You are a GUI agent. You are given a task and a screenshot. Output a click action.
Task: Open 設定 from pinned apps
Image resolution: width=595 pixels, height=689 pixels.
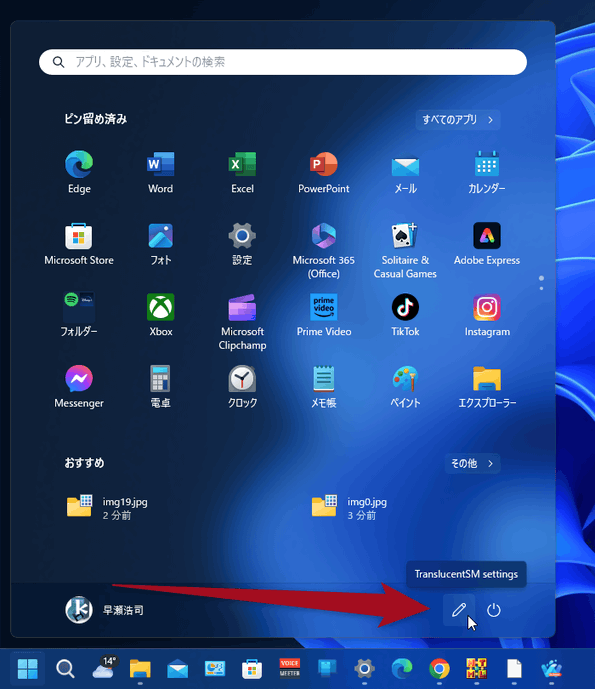tap(242, 244)
